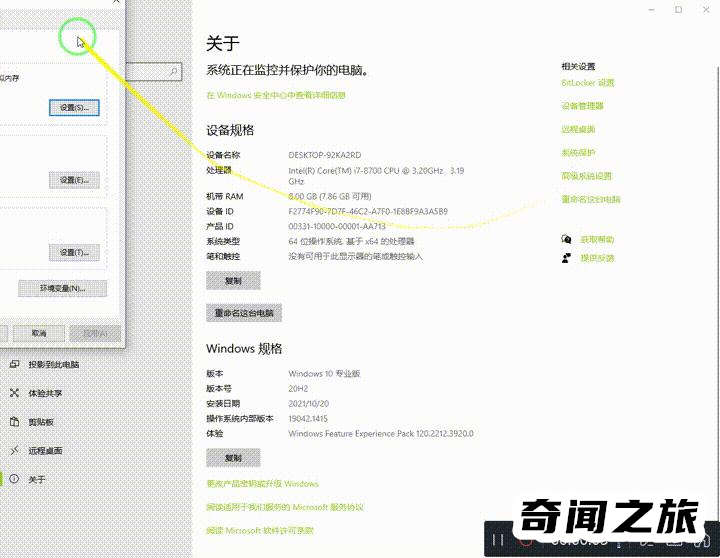
Task: Click the 安装日期 value 2021/10/20
Action: pyautogui.click(x=309, y=404)
